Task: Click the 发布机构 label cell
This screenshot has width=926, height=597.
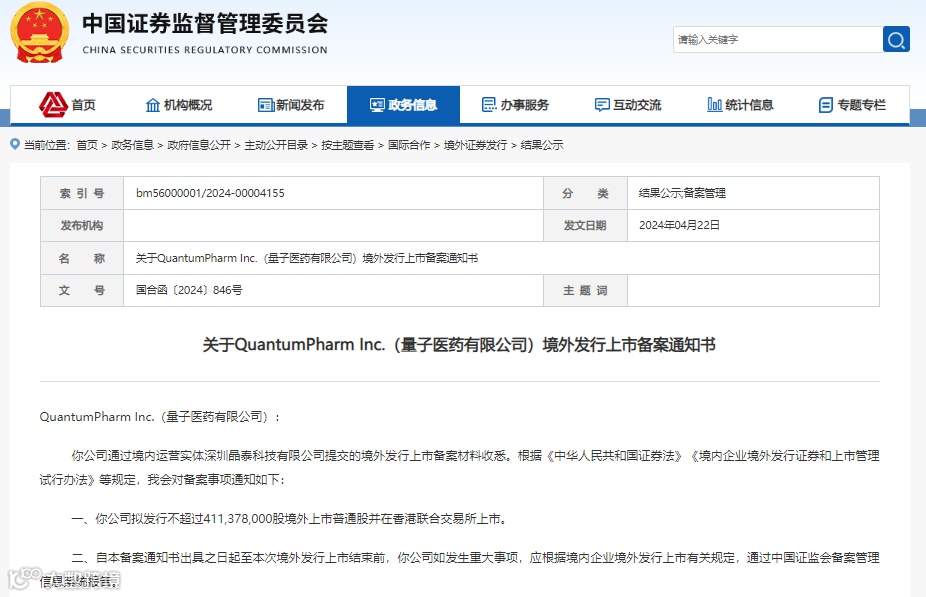Action: pos(82,225)
